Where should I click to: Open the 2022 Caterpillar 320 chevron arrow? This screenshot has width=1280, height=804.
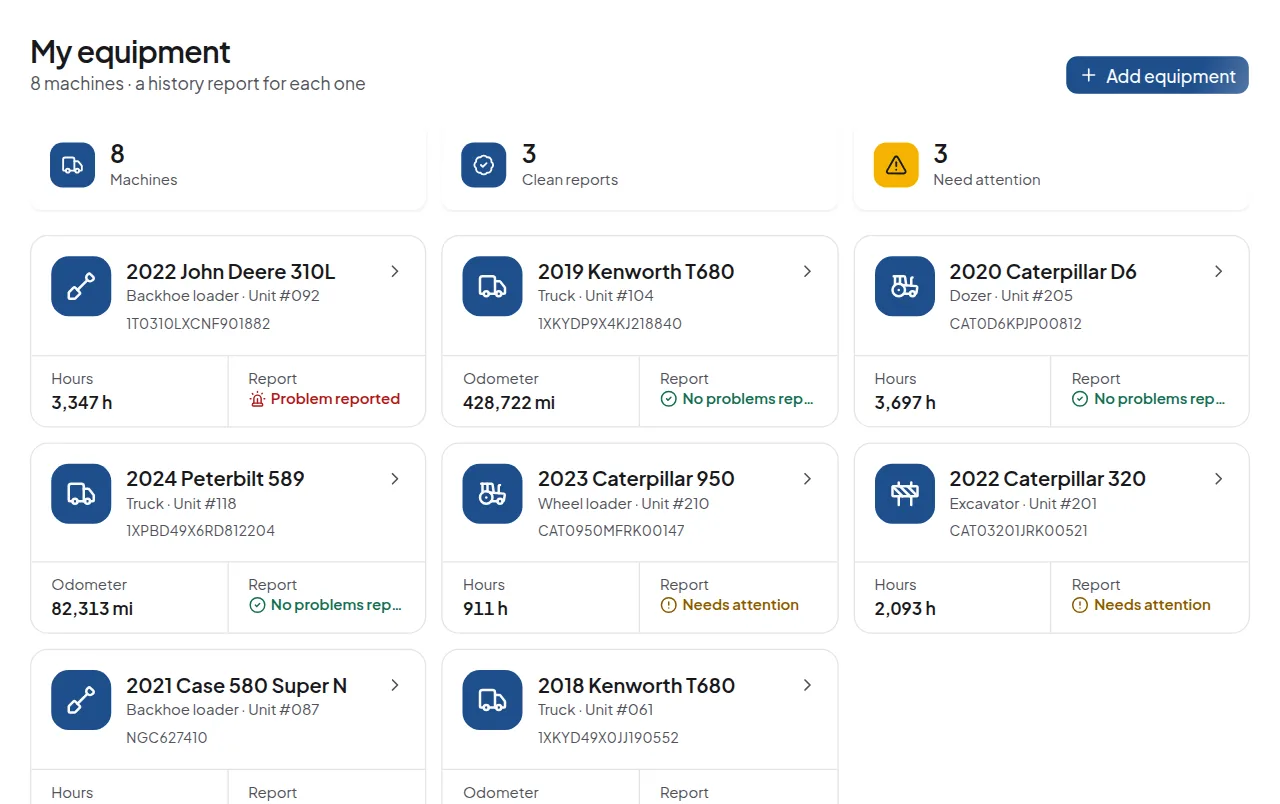tap(1218, 478)
